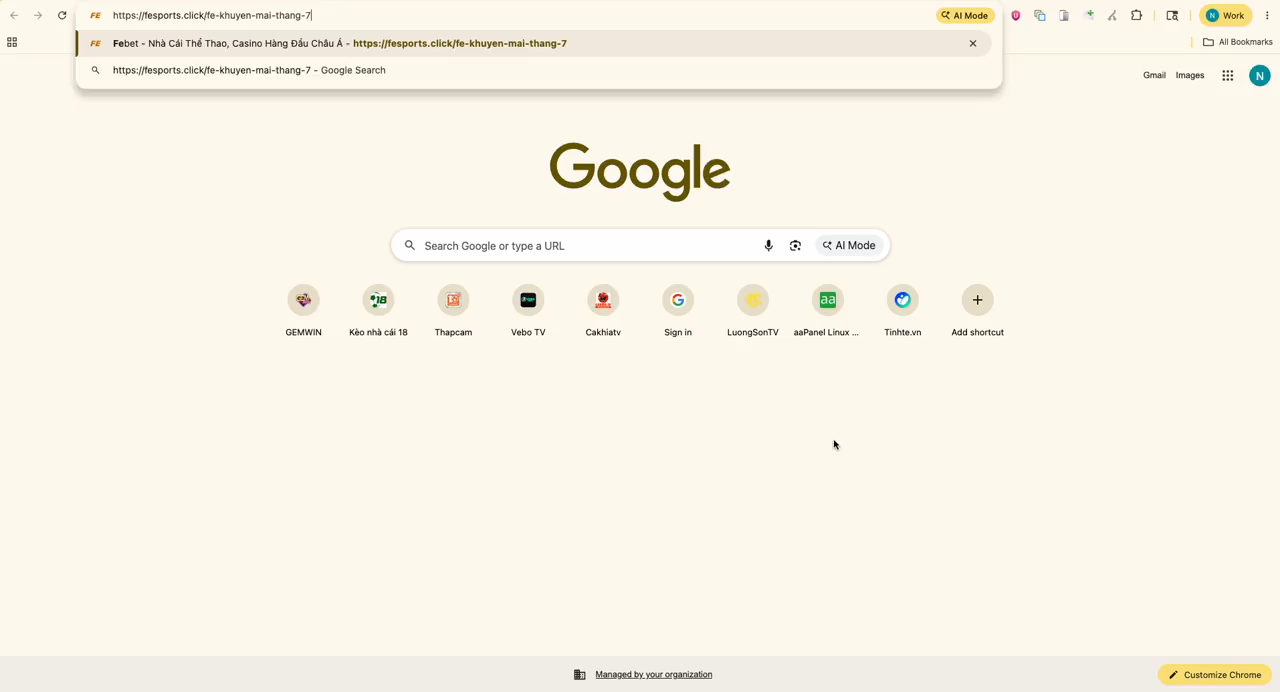The width and height of the screenshot is (1280, 692).
Task: Select the Google Search suggestion row
Action: [534, 70]
